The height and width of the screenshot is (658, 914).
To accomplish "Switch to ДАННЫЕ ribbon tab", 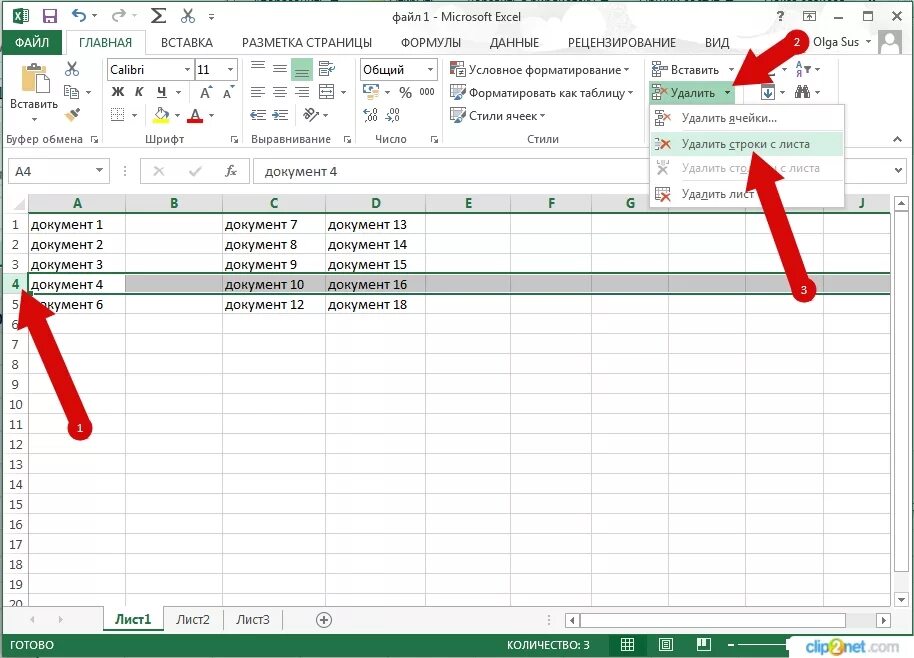I will click(x=514, y=43).
